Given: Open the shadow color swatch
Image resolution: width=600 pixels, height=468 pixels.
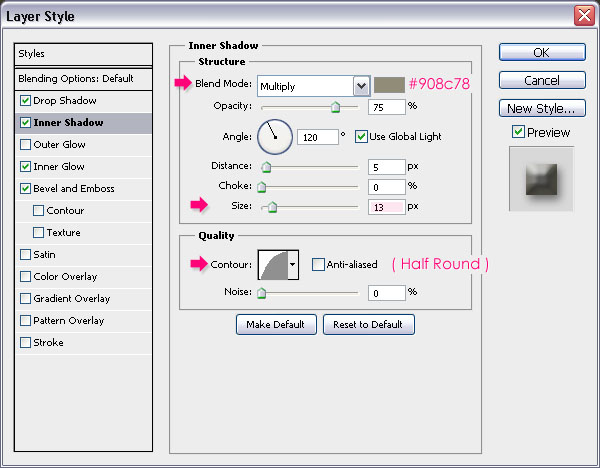Looking at the screenshot, I should [x=389, y=85].
